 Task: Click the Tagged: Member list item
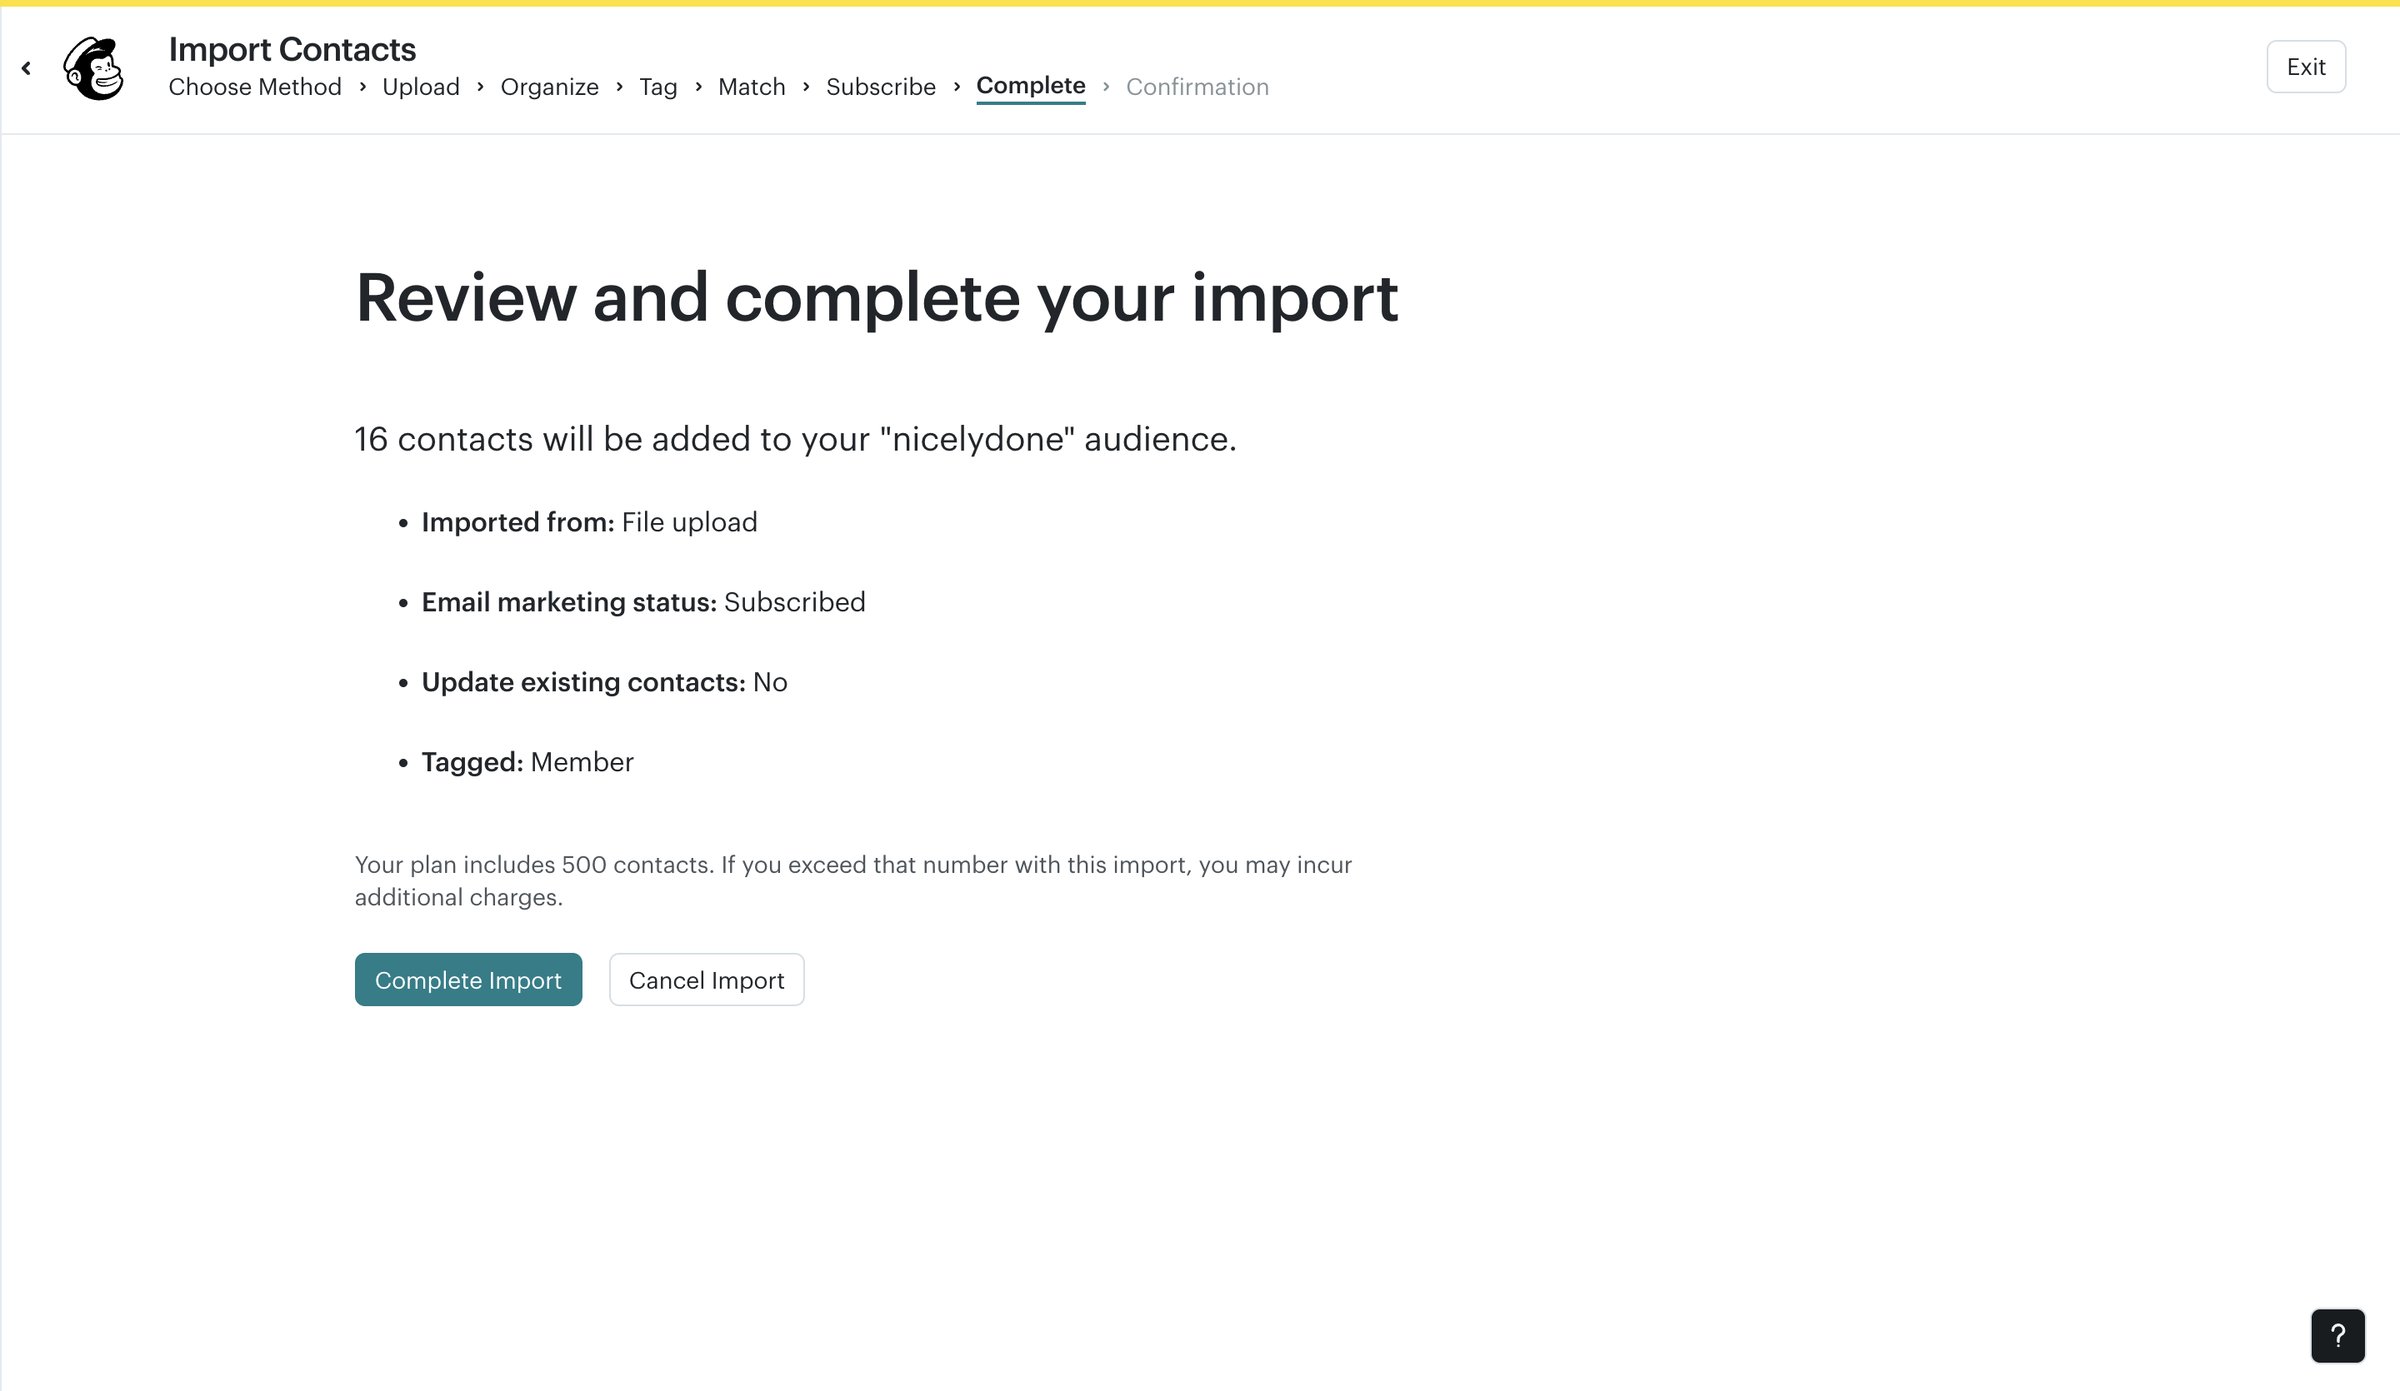pos(527,762)
